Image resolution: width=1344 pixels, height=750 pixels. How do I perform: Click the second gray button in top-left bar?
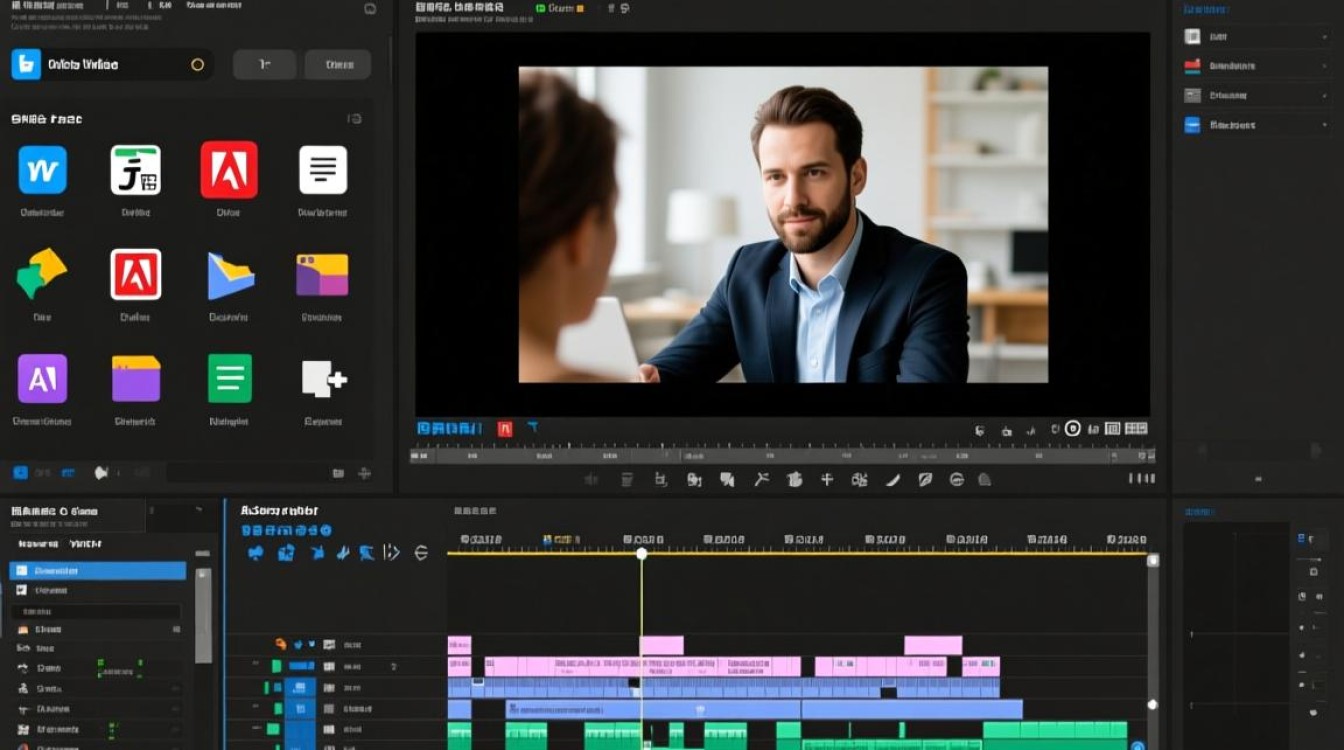[x=338, y=65]
